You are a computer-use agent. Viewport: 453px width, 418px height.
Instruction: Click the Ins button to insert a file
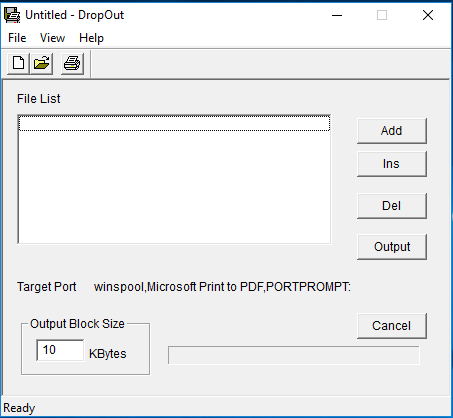[x=392, y=164]
